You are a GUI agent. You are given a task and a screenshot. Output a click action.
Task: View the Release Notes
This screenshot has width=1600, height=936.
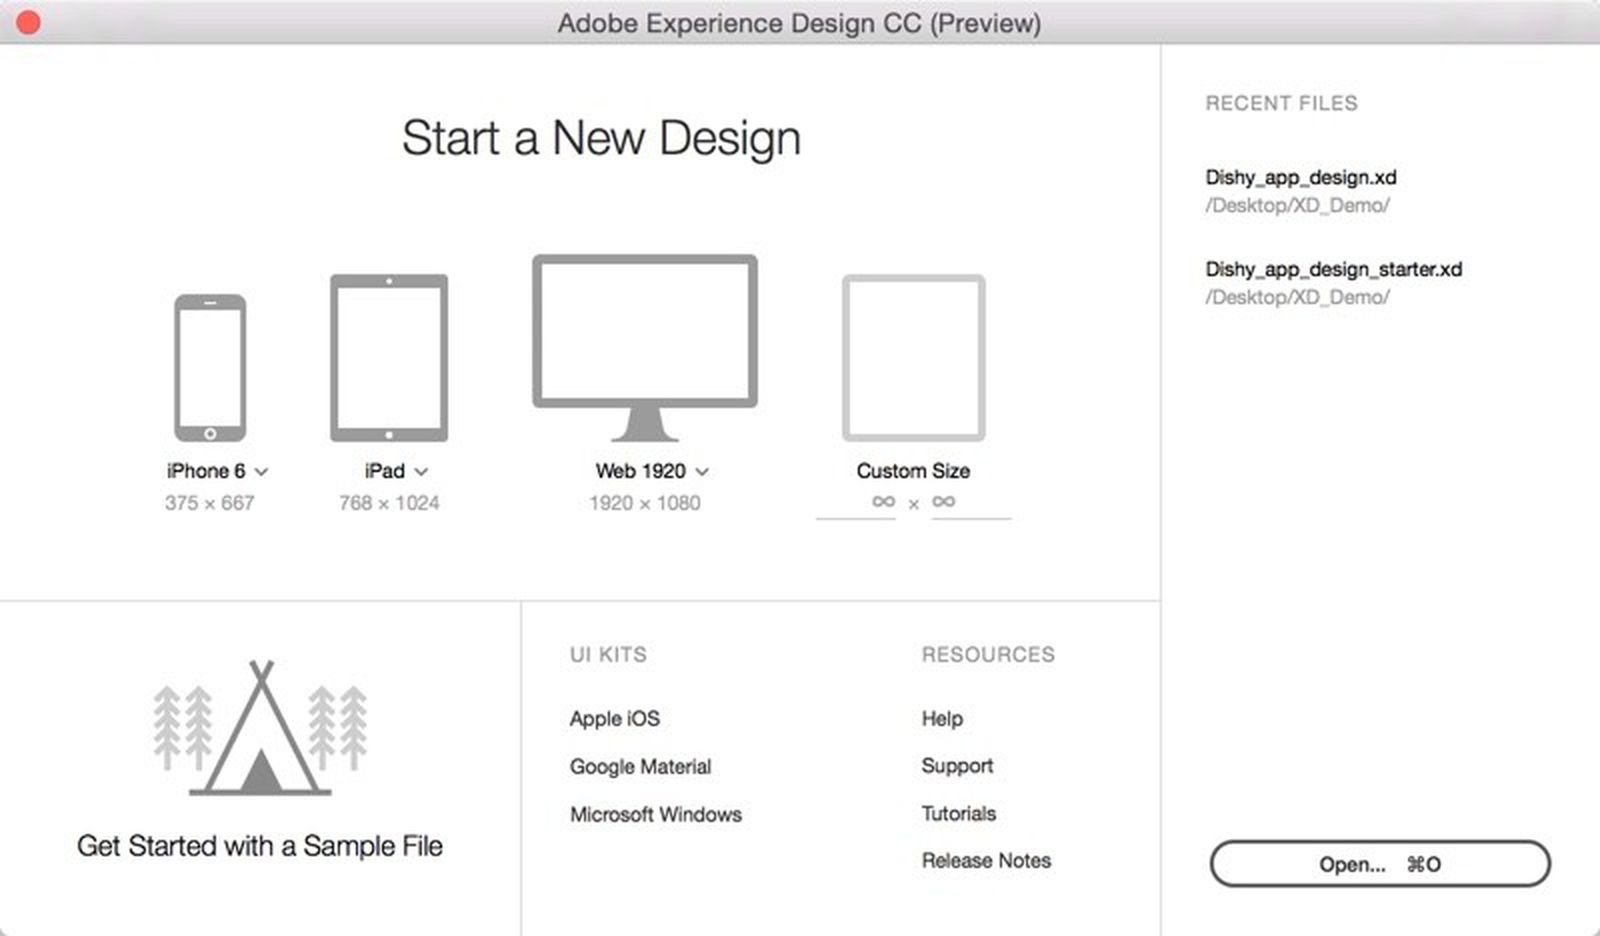coord(985,860)
